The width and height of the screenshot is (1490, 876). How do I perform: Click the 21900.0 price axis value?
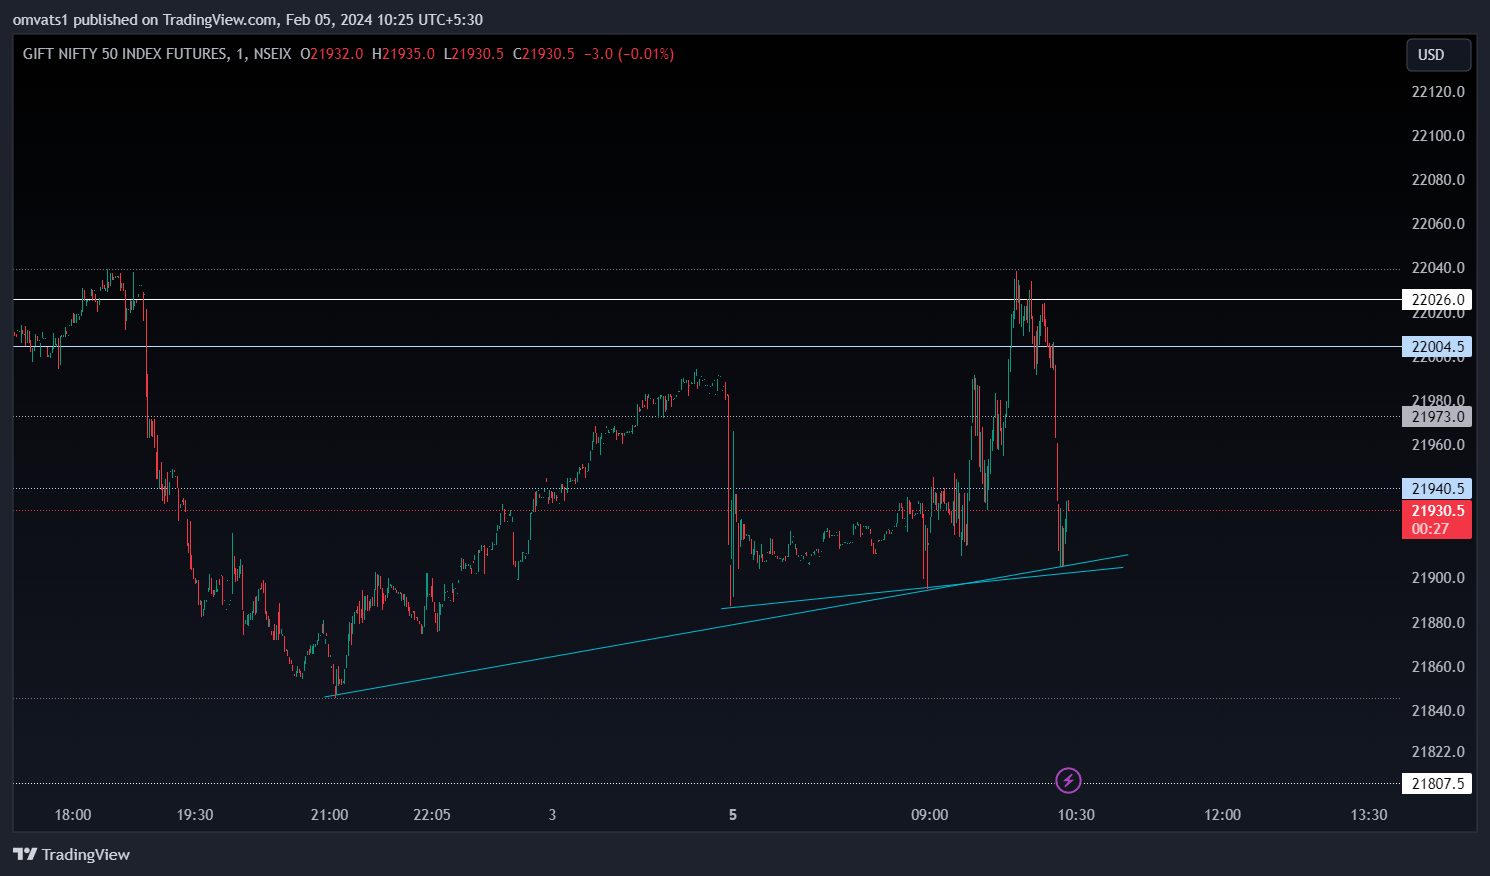pos(1438,578)
